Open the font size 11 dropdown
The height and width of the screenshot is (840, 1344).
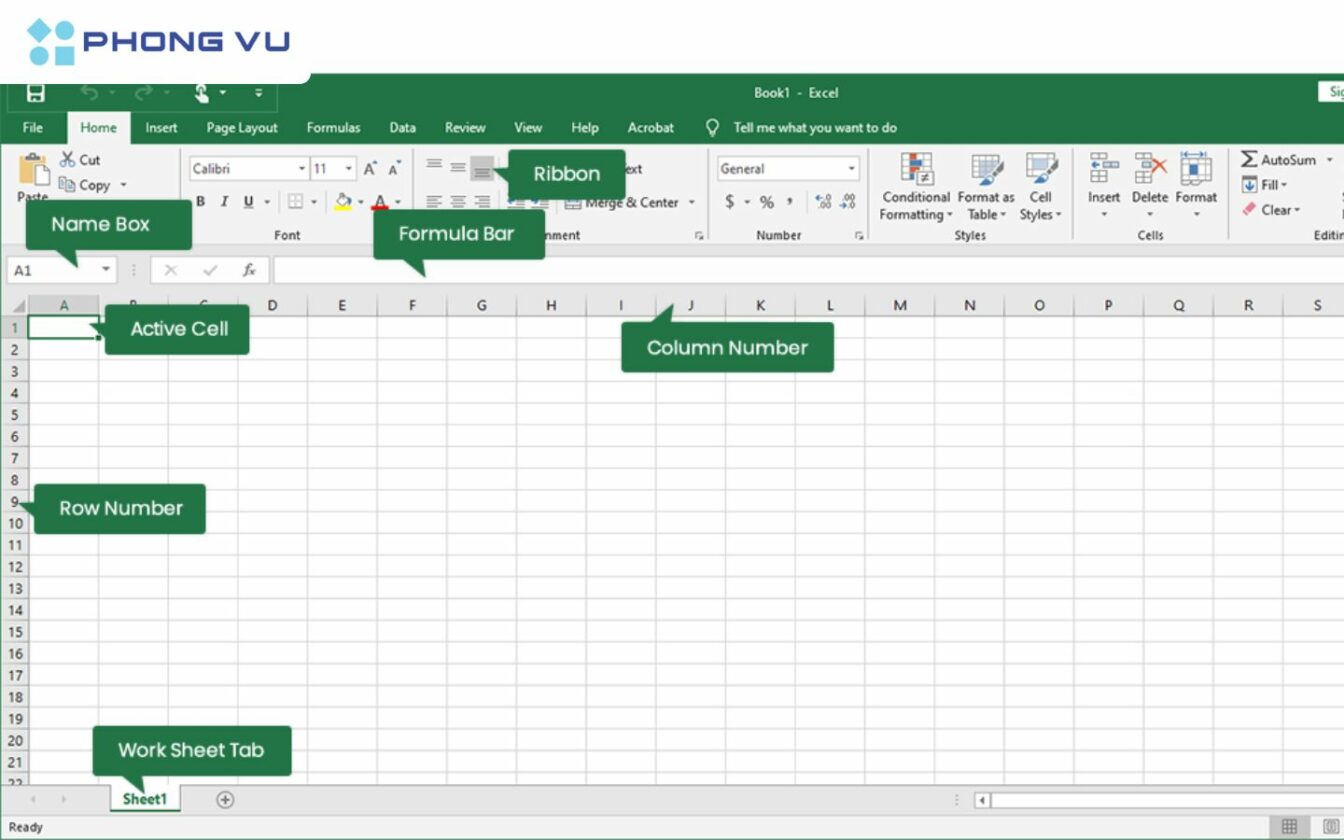(348, 169)
